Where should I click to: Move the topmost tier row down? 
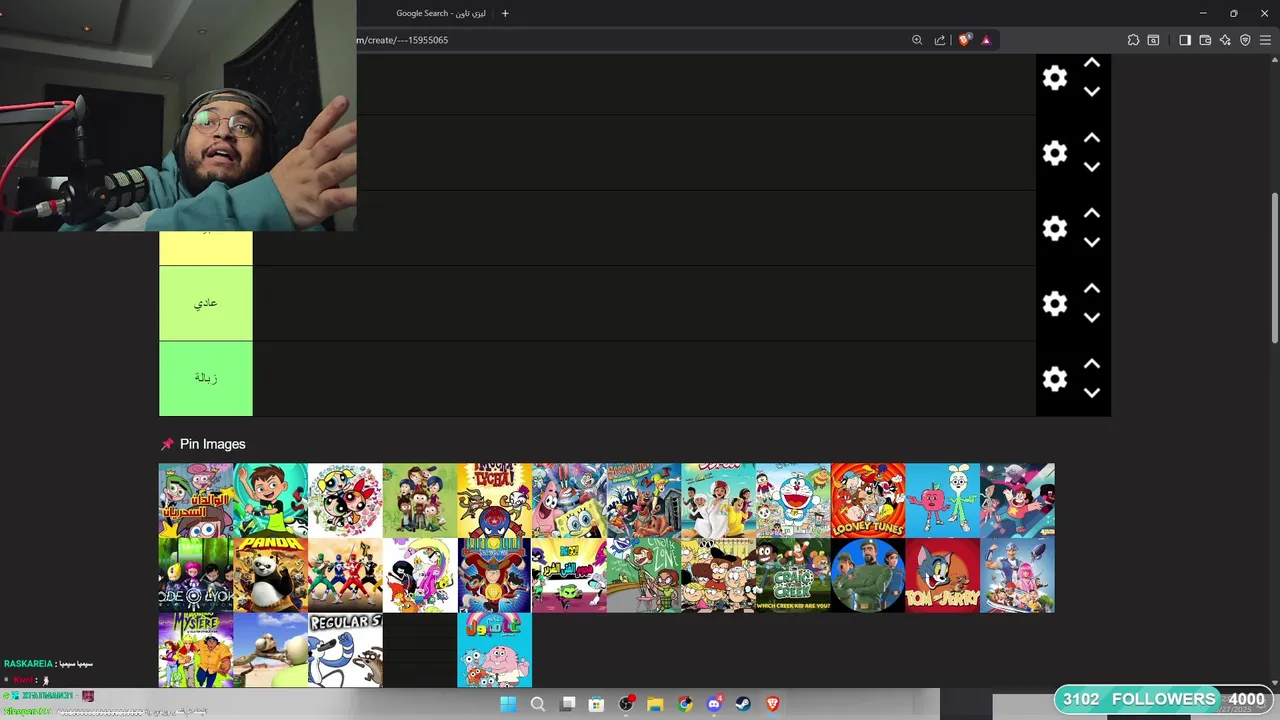click(1092, 92)
